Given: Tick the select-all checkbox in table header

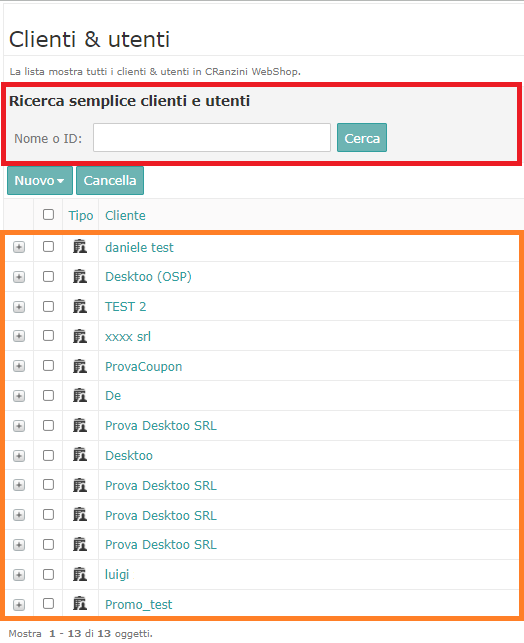Looking at the screenshot, I should click(x=48, y=214).
